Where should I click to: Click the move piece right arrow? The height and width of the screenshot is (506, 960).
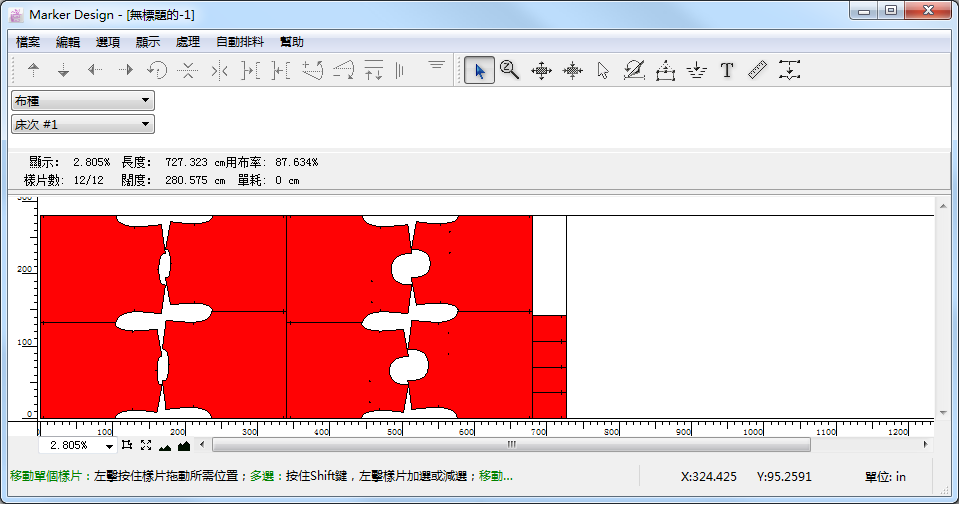pos(126,71)
